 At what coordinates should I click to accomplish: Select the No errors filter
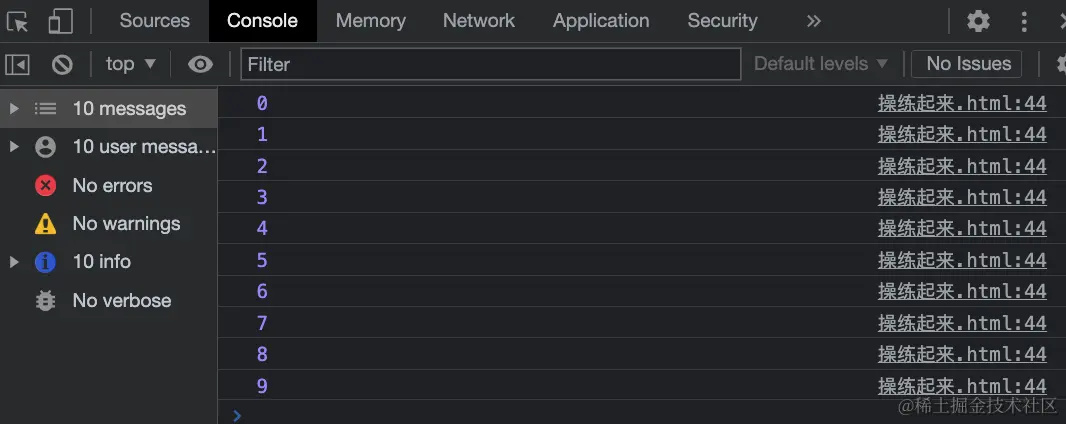click(x=109, y=186)
